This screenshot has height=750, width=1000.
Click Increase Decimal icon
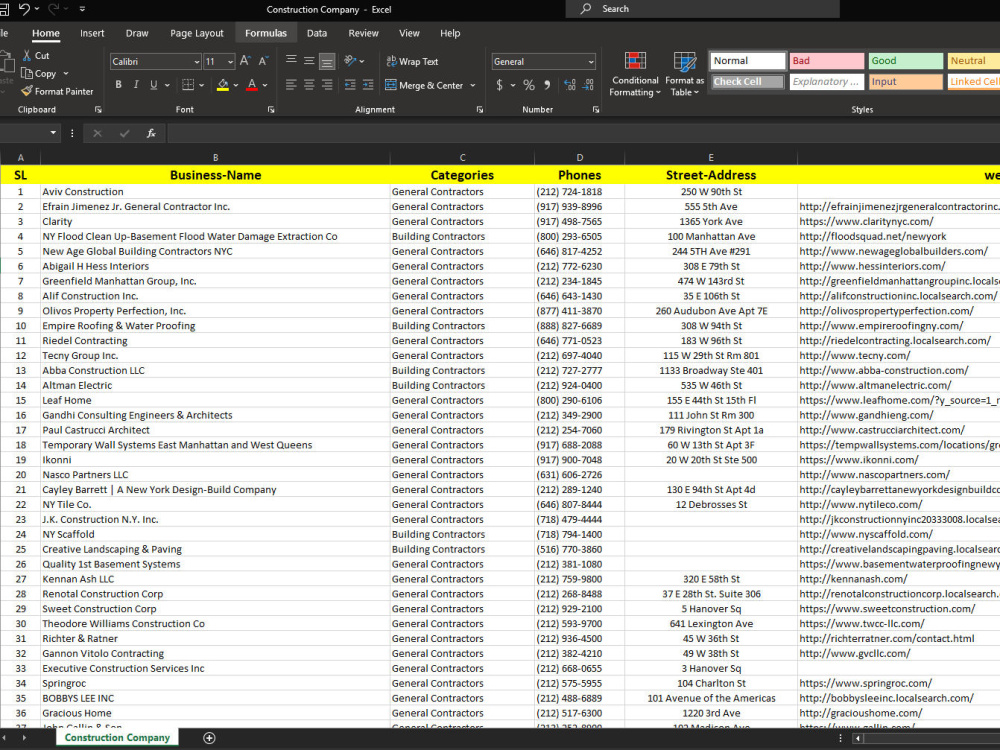570,84
